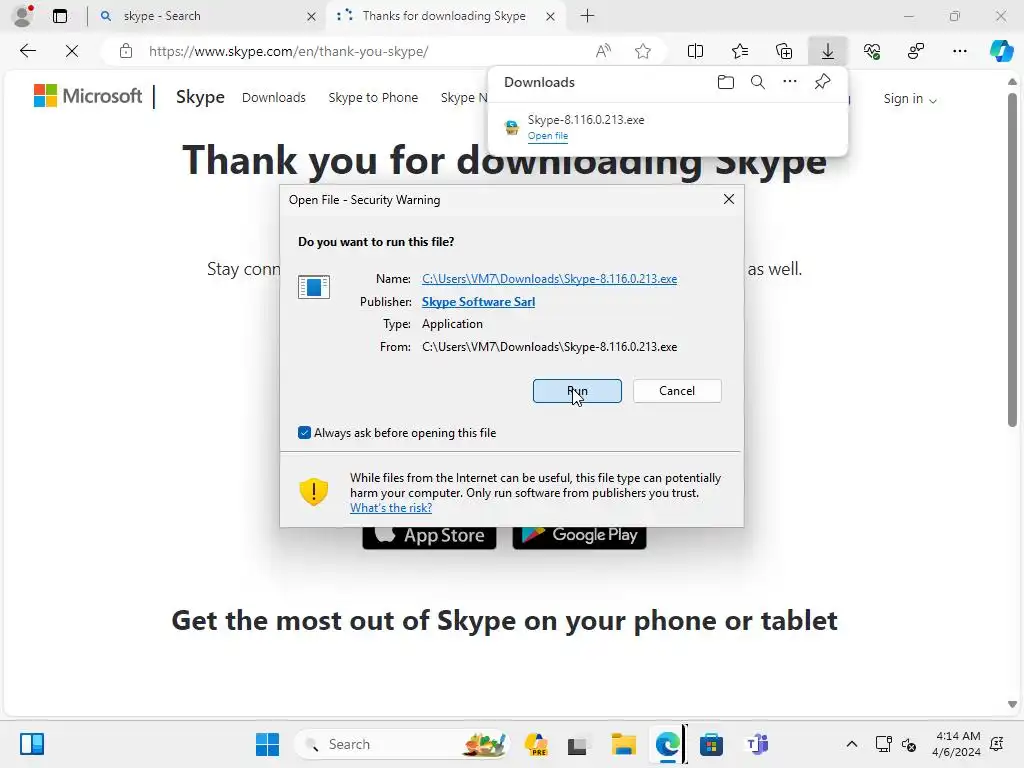Open Microsoft Teams from taskbar

(x=757, y=744)
